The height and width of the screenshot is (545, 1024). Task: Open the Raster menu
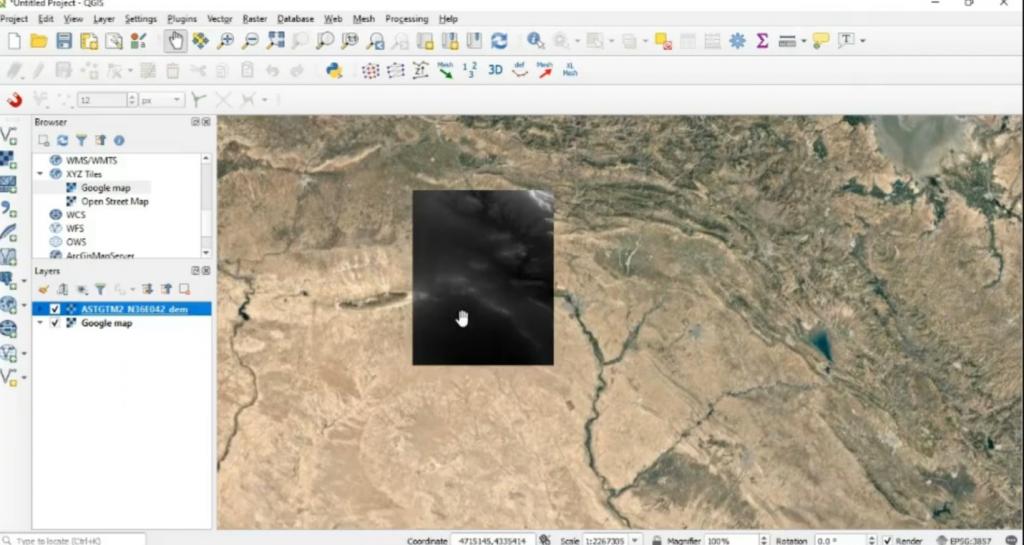254,19
